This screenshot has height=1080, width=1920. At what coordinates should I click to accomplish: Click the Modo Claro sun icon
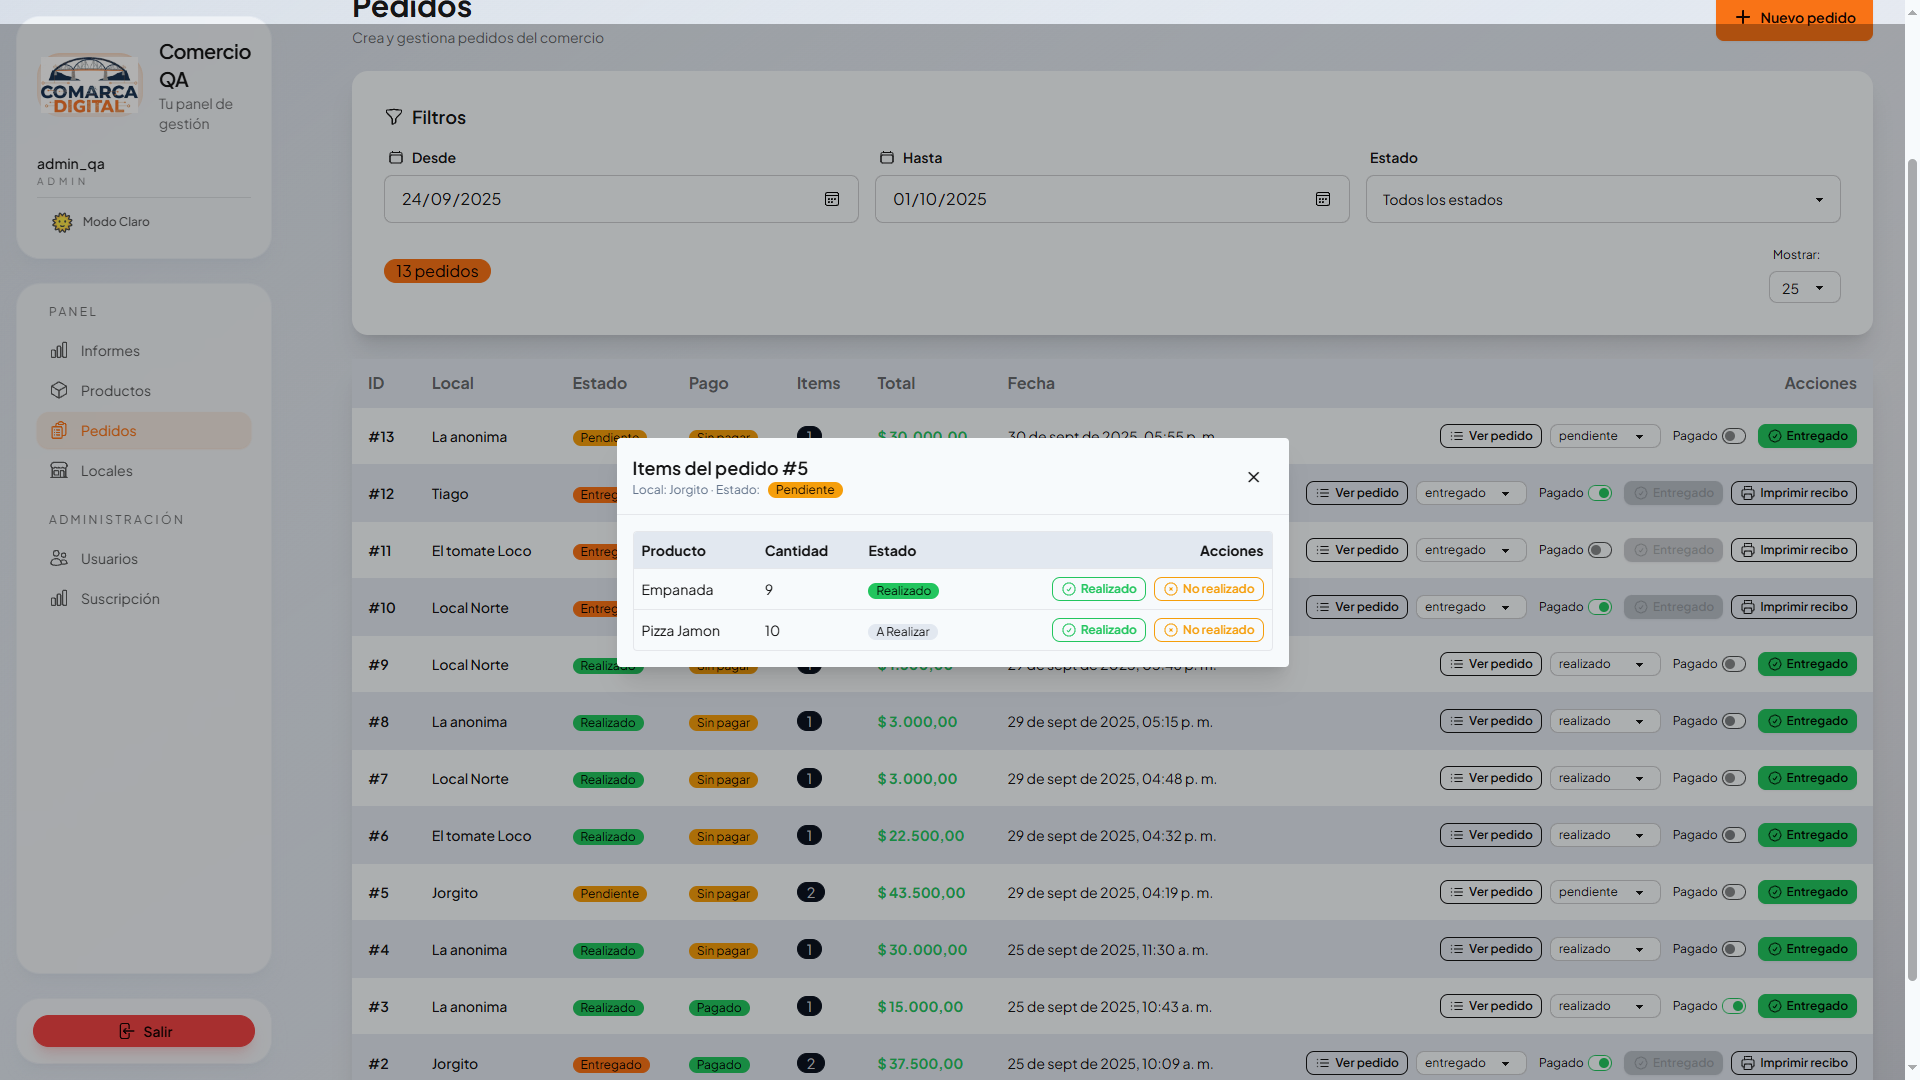point(62,222)
